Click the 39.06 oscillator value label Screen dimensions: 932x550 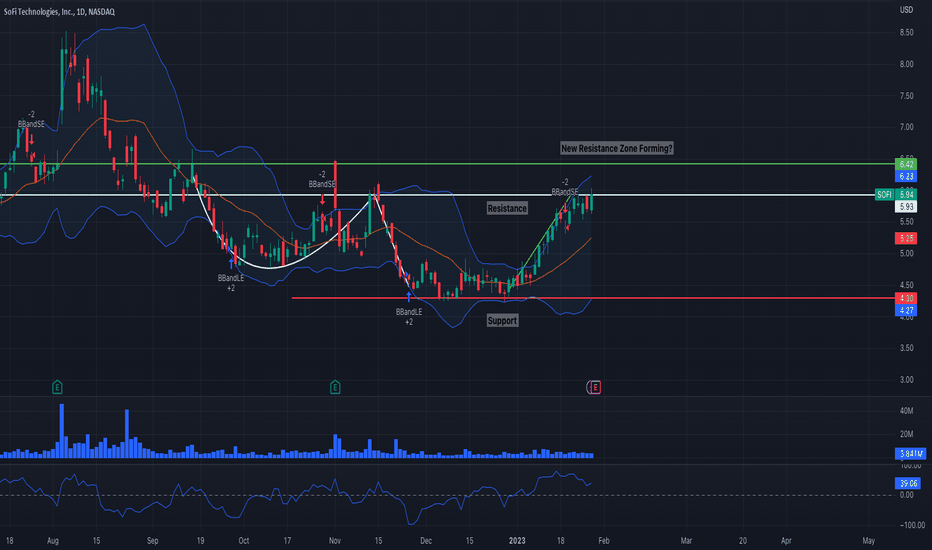pyautogui.click(x=908, y=483)
